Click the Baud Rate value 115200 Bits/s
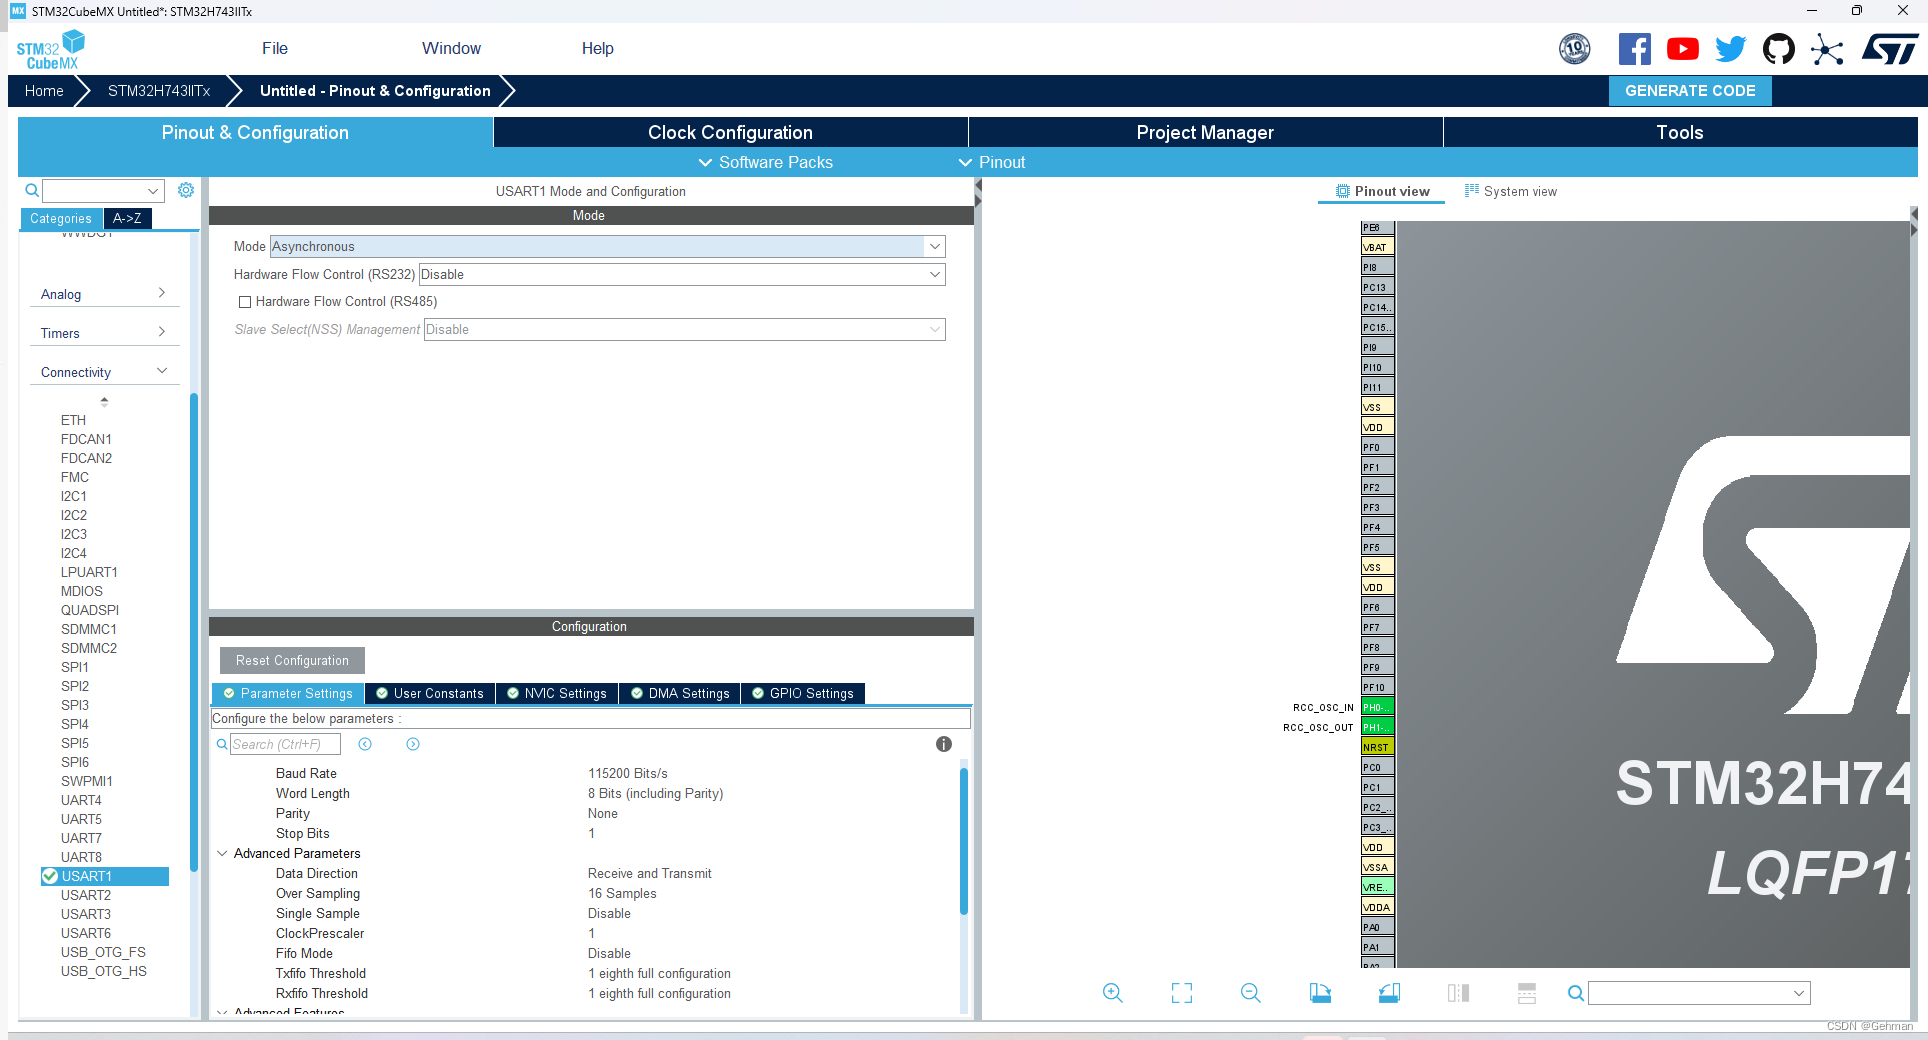Viewport: 1928px width, 1040px height. point(628,773)
